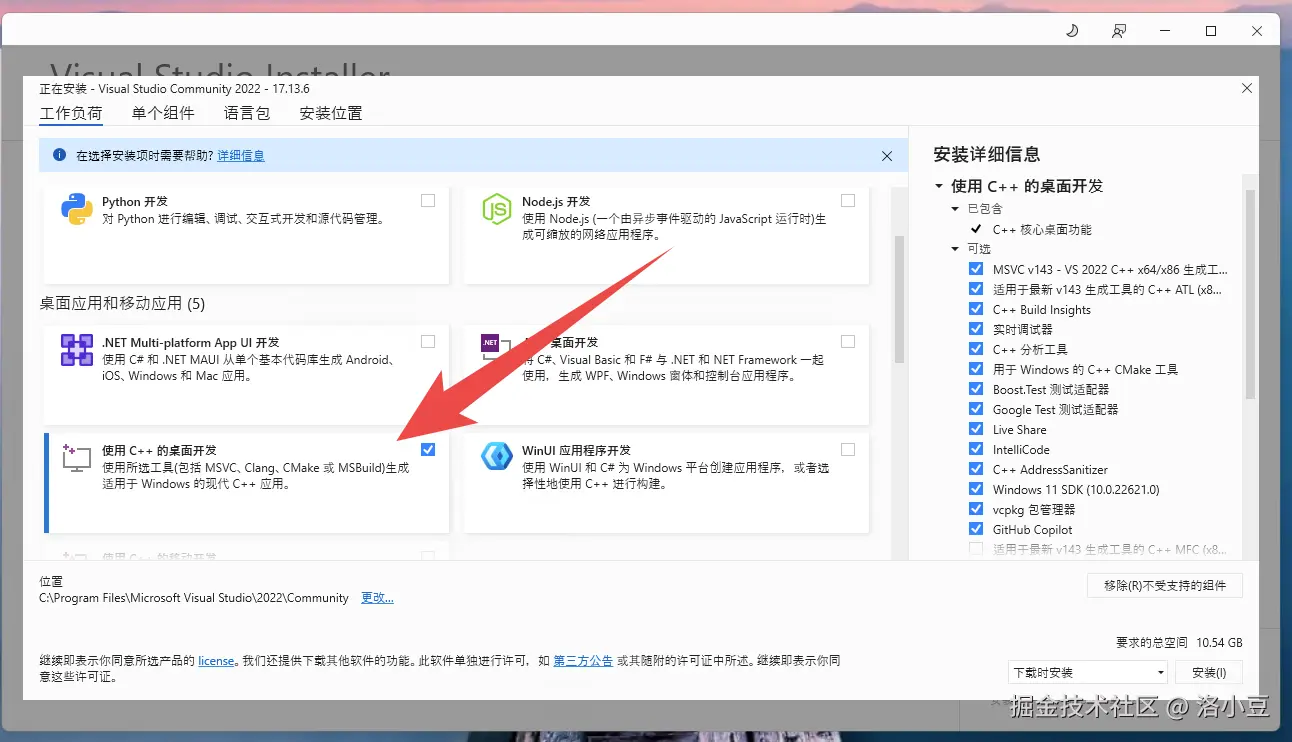Open the license link
1292x742 pixels.
coord(216,661)
